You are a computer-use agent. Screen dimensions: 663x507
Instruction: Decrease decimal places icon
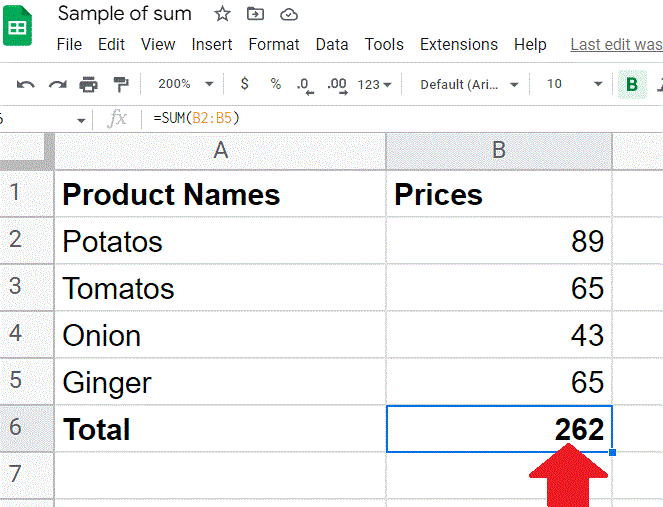(305, 85)
